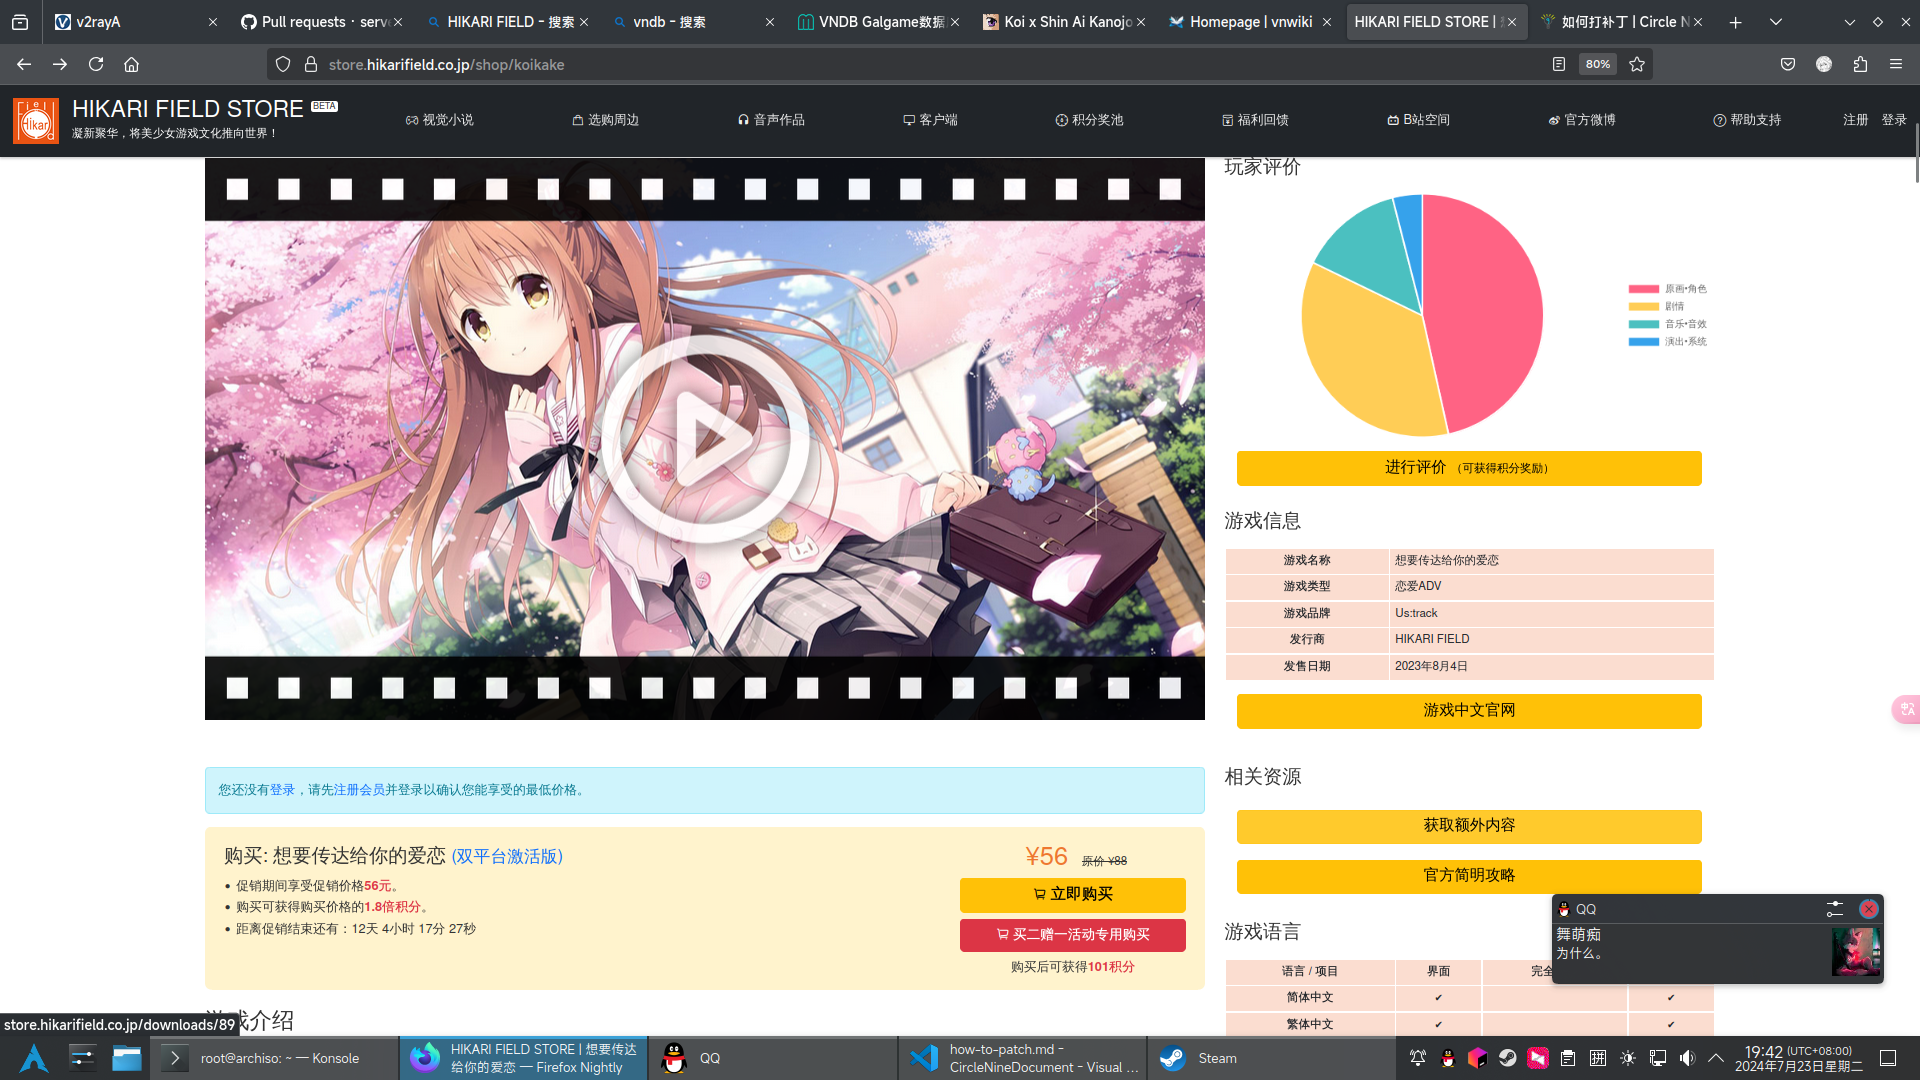Viewport: 1920px width, 1080px height.
Task: Click the translate floating icon on the right edge
Action: [x=1906, y=709]
